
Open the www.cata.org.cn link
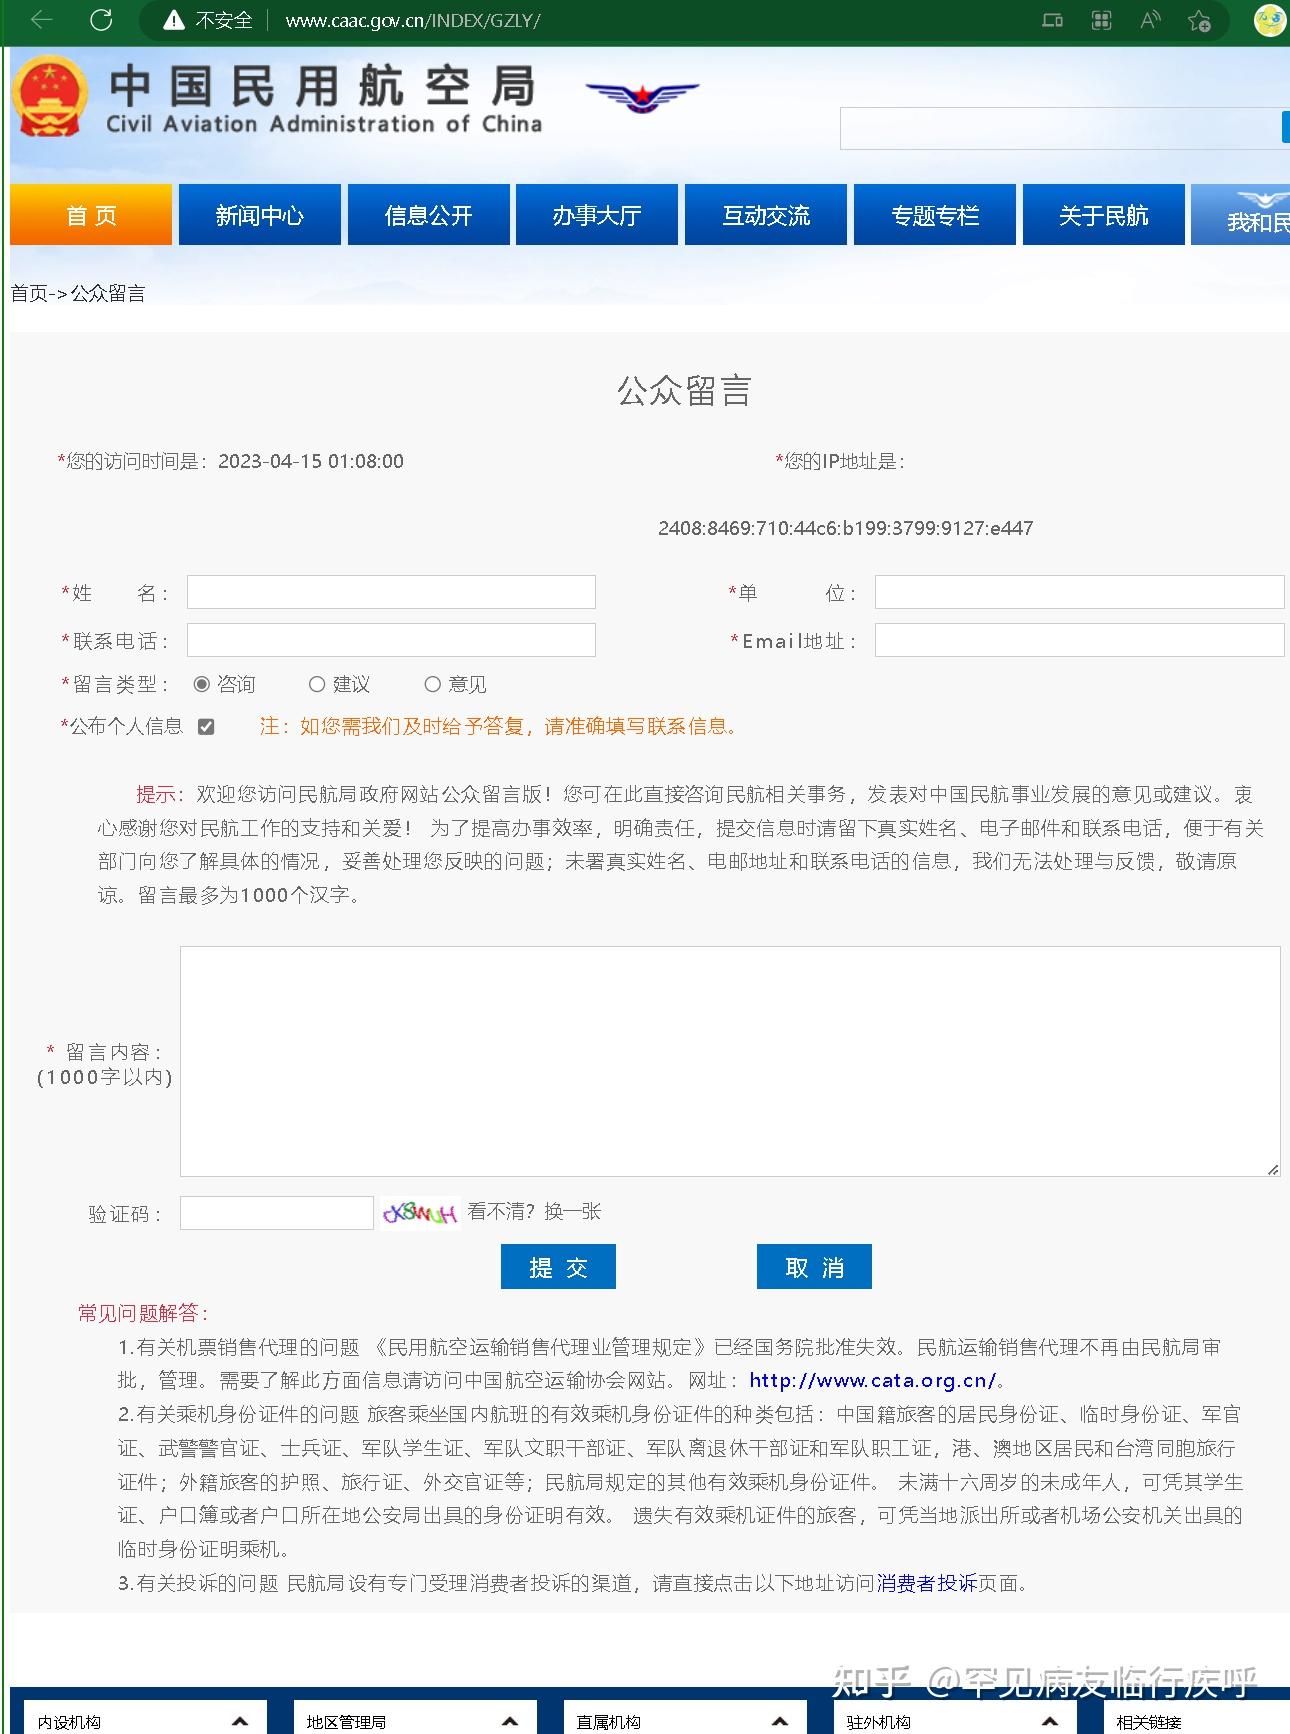[x=873, y=1380]
